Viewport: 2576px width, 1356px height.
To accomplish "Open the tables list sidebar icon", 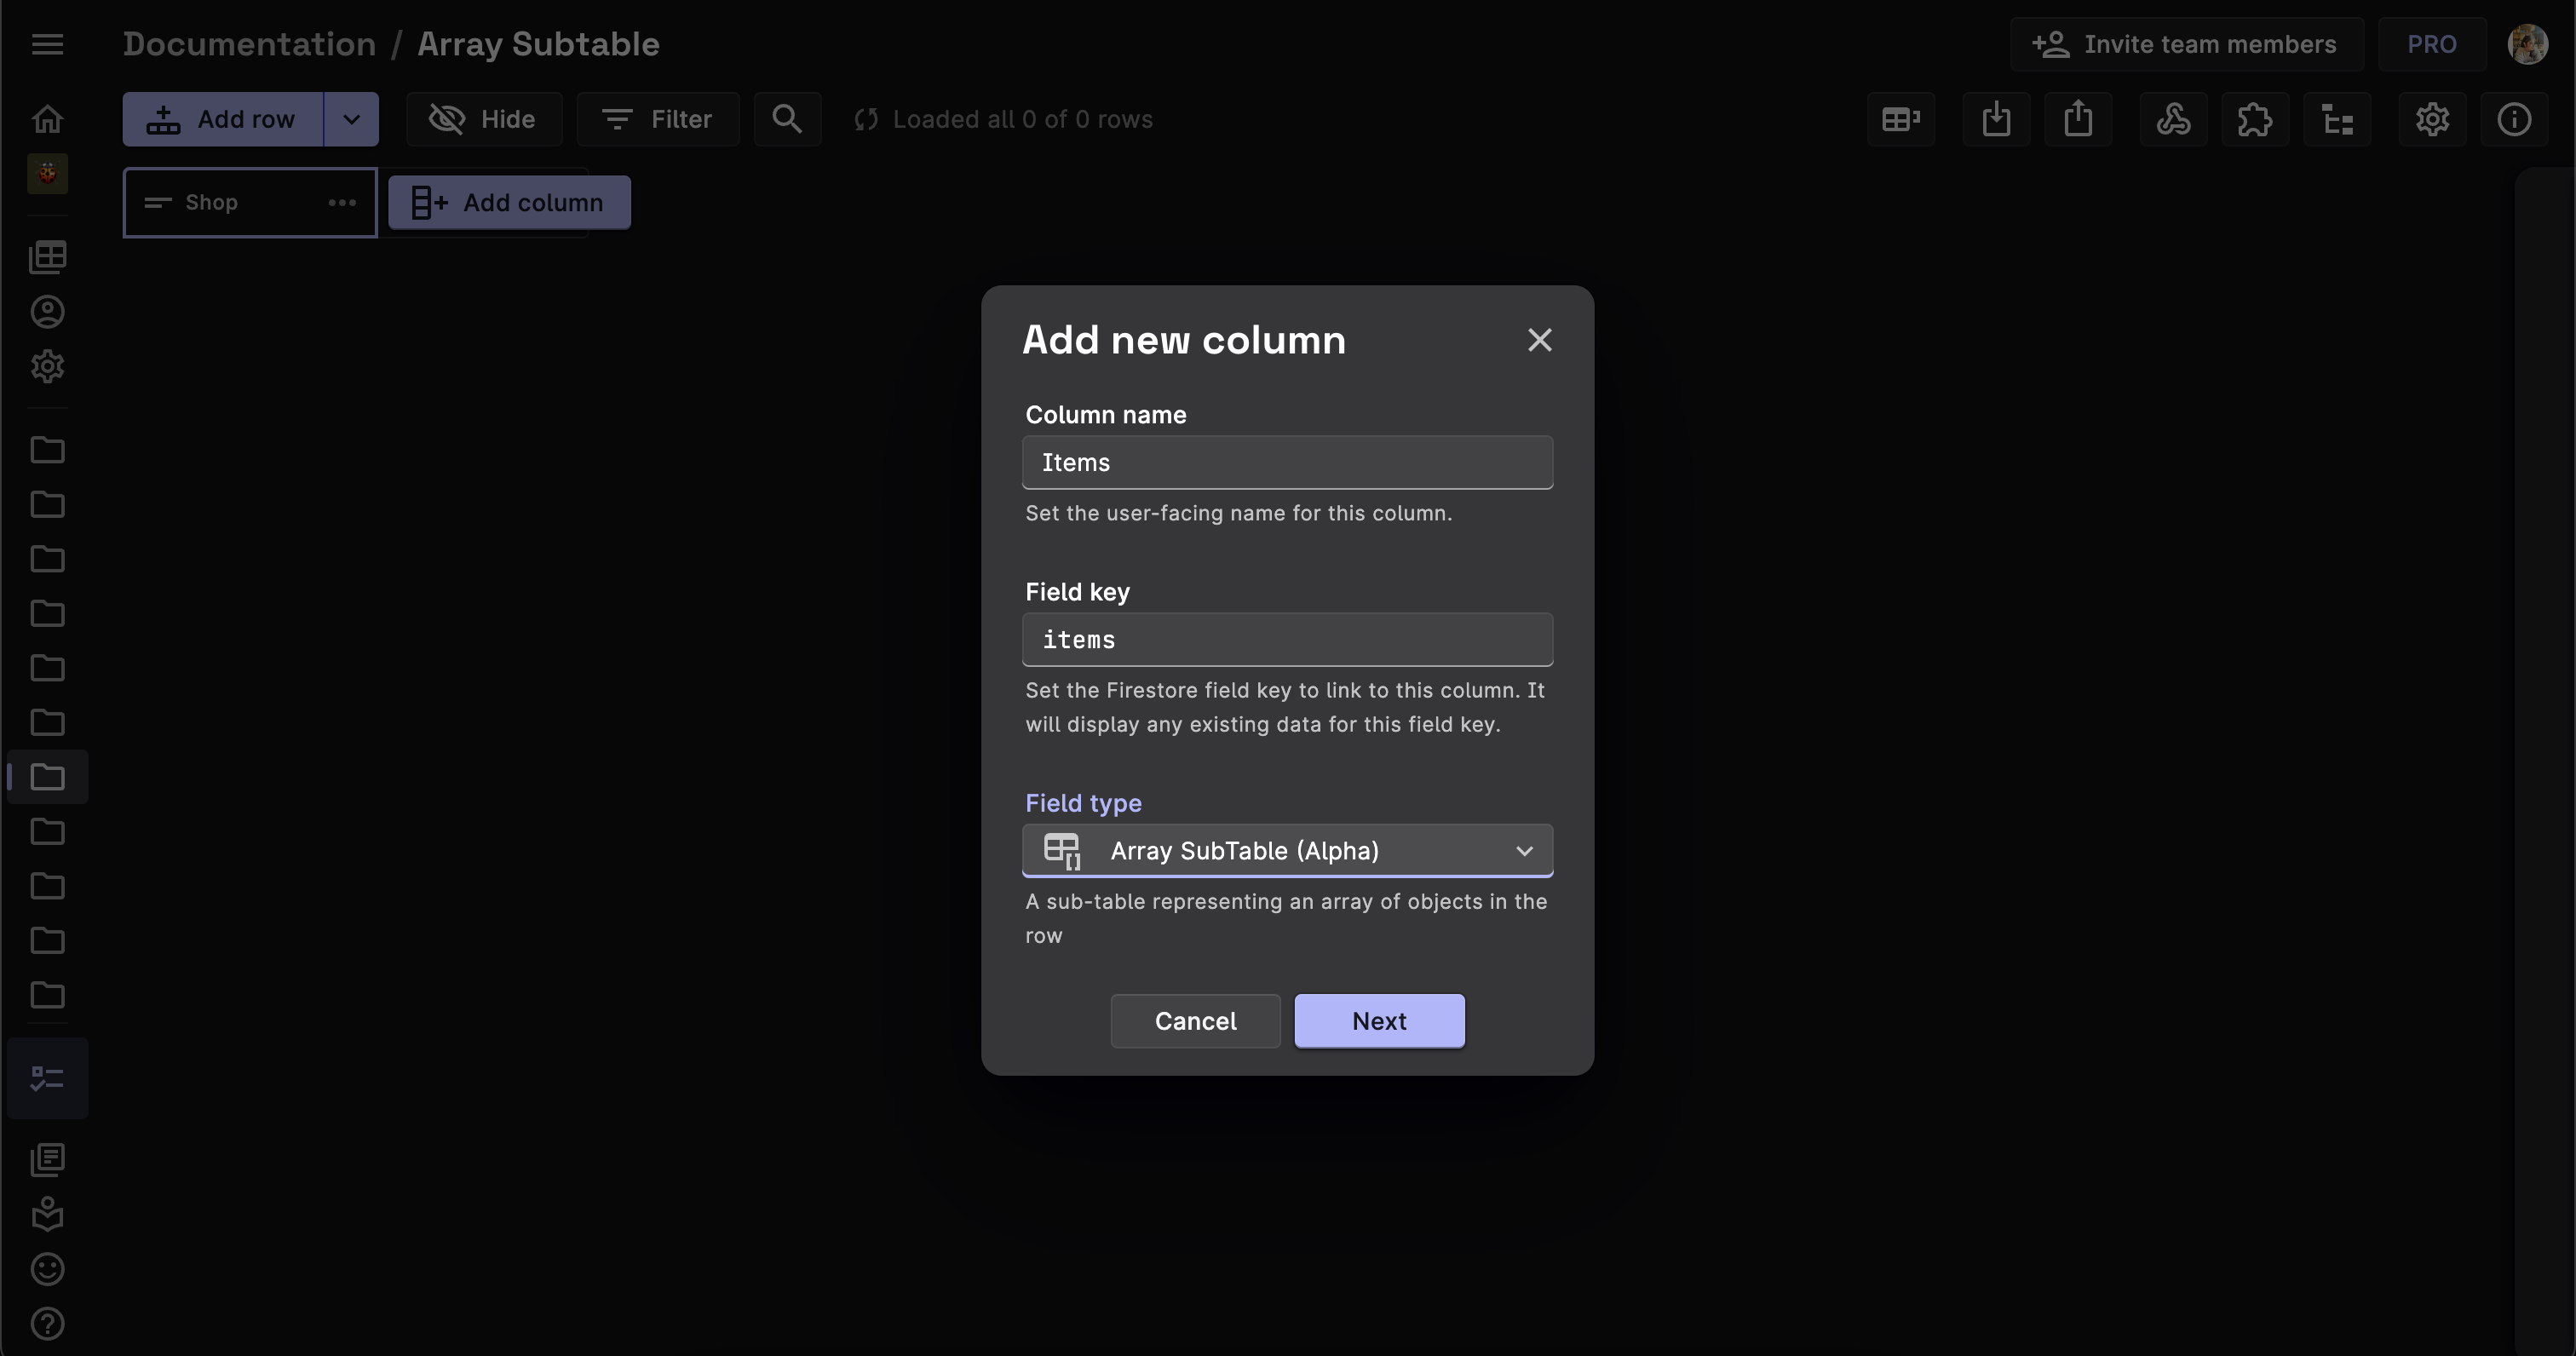I will pyautogui.click(x=47, y=257).
